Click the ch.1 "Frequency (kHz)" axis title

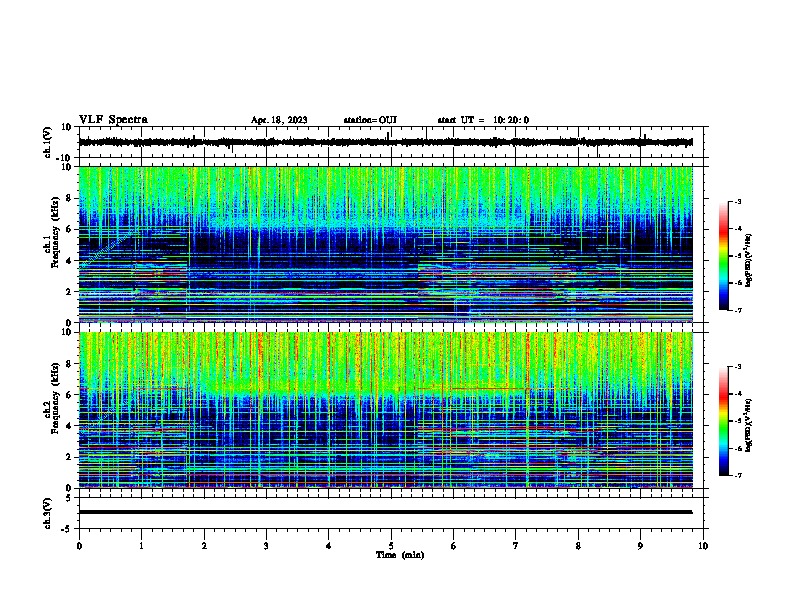coord(55,232)
